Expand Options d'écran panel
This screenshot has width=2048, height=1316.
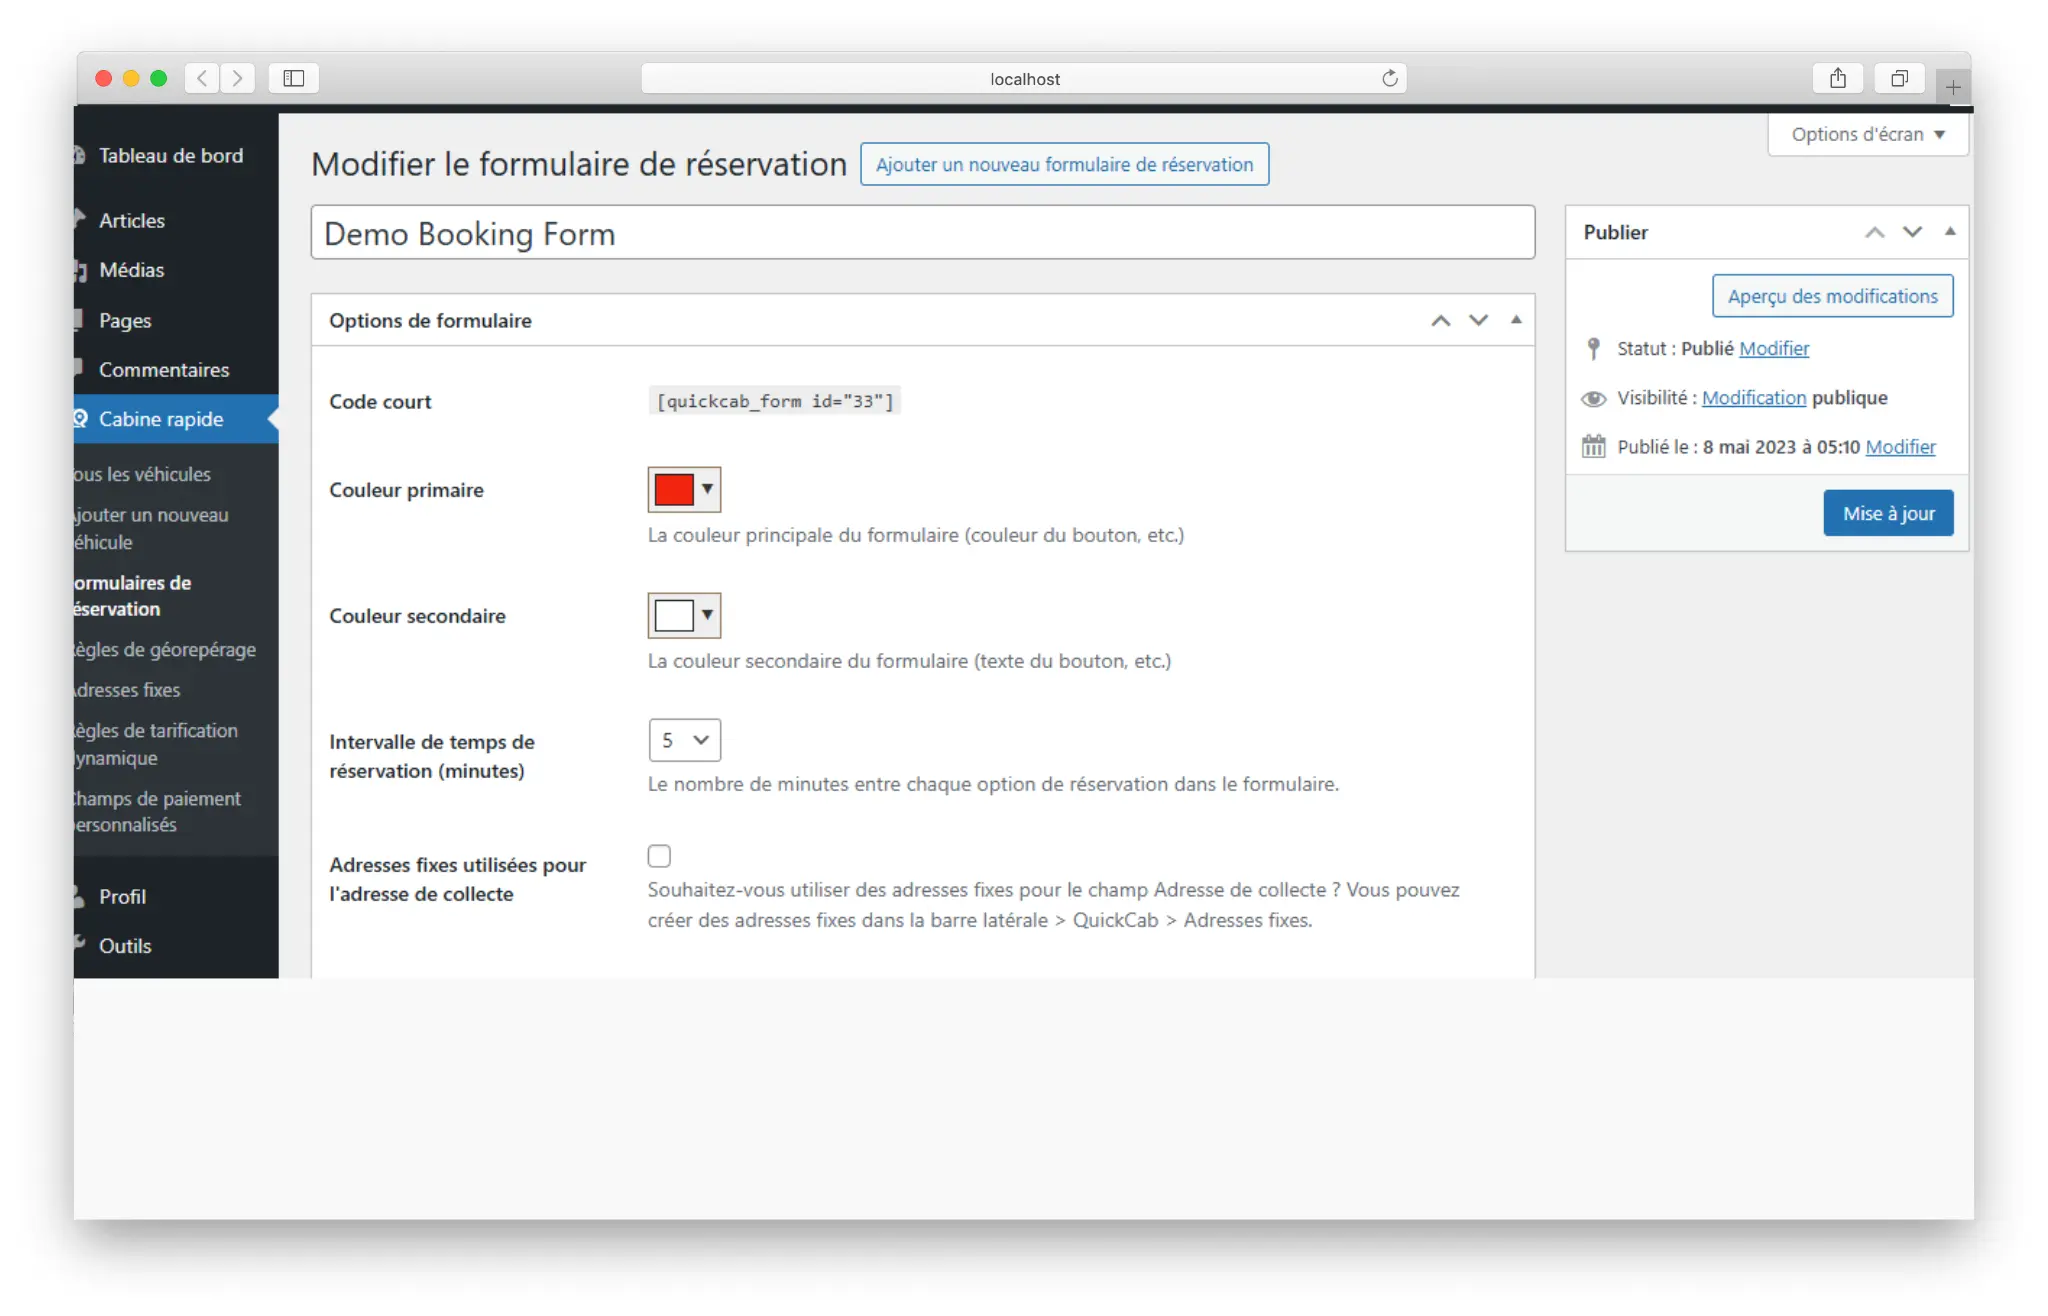coord(1868,134)
